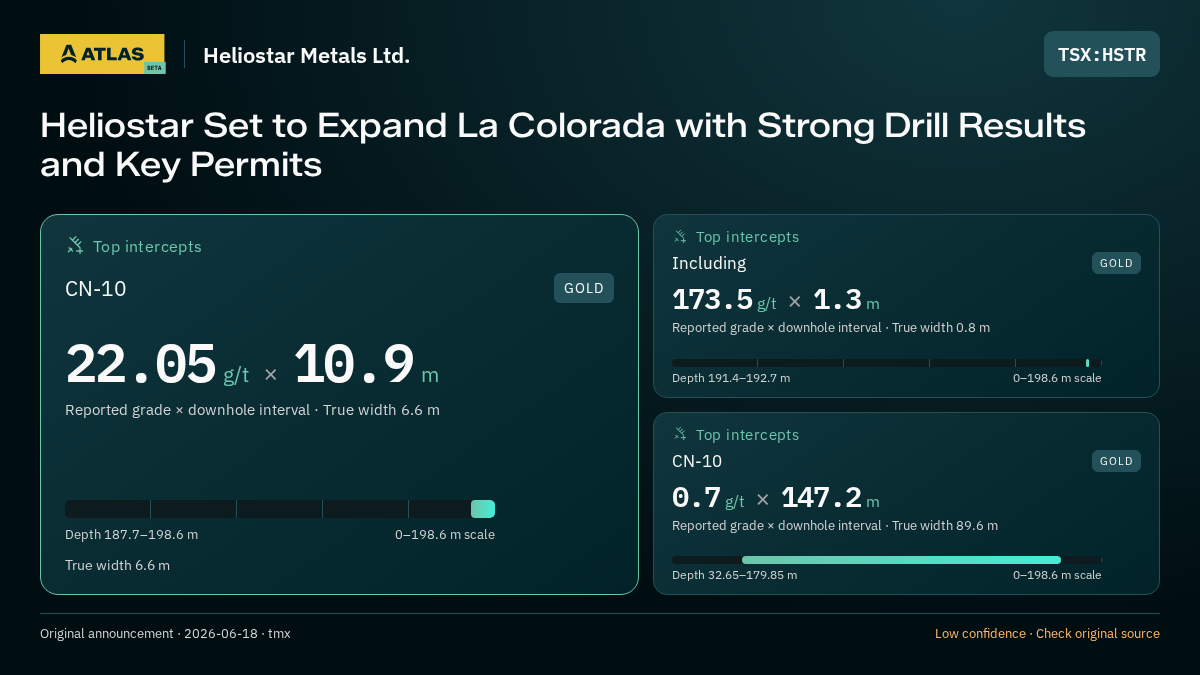Click the 22.05 g/t grade value
This screenshot has width=1200, height=675.
click(x=157, y=364)
